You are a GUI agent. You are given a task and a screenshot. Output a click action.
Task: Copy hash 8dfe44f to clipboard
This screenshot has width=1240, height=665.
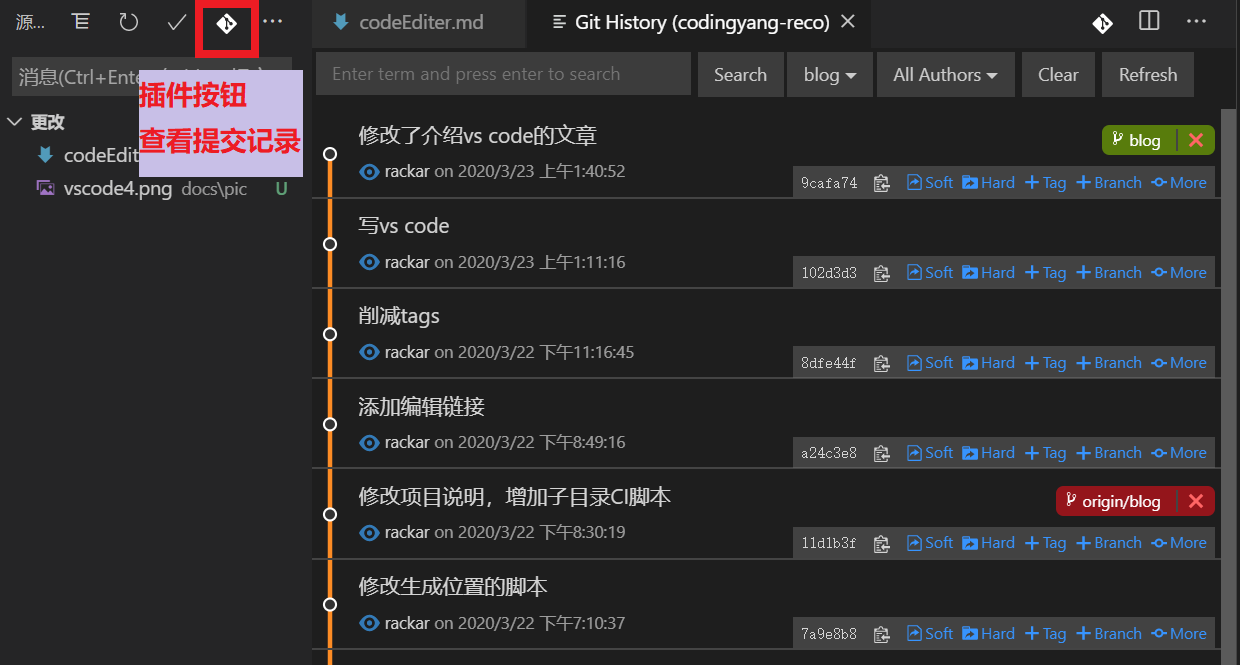881,363
